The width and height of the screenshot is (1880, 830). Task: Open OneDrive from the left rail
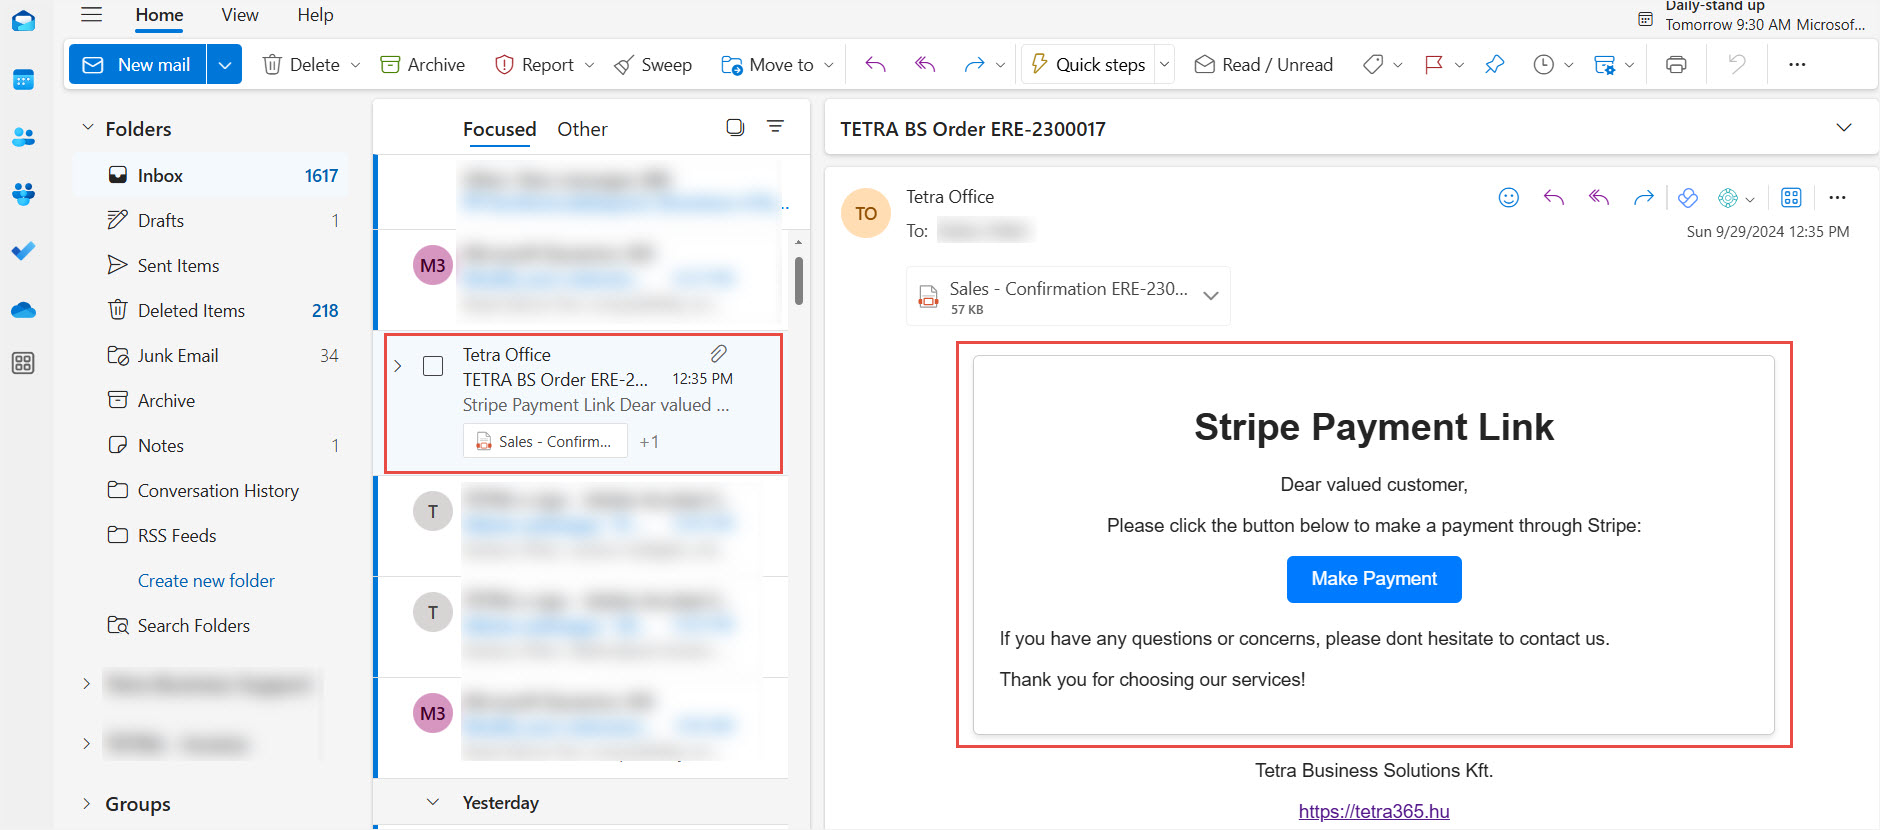click(x=23, y=310)
